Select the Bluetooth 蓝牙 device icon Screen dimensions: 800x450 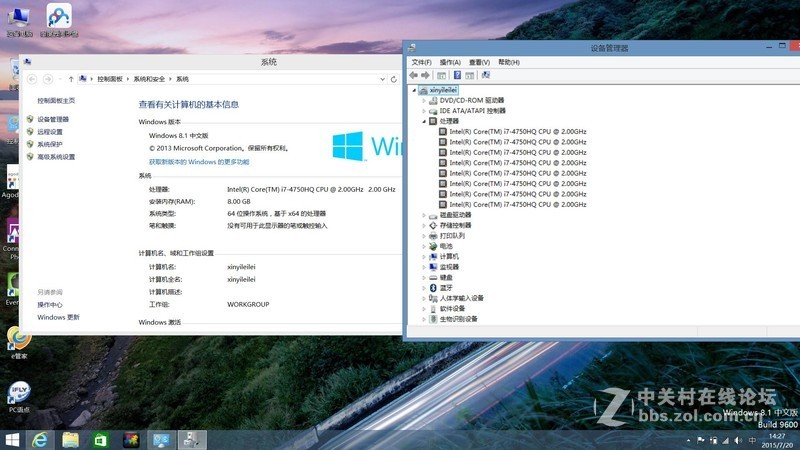tap(433, 288)
